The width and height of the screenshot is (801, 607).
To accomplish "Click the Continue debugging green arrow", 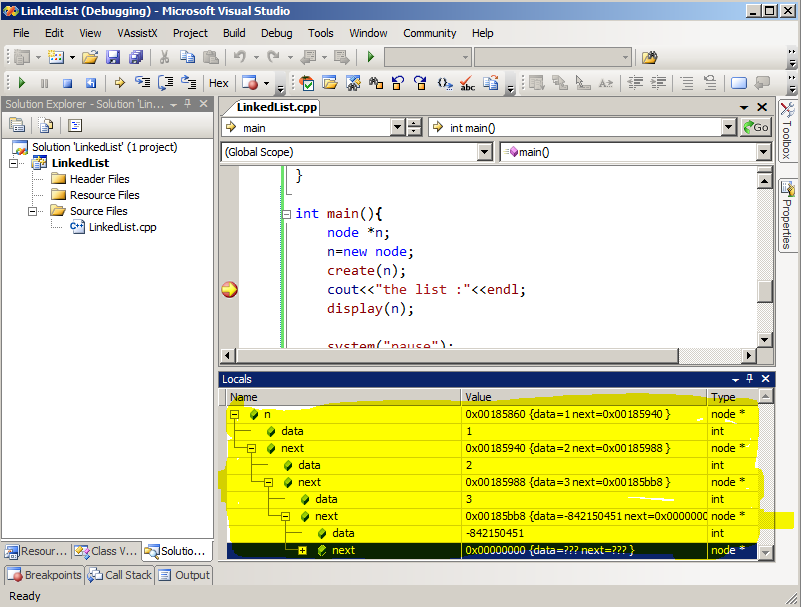I will (21, 83).
